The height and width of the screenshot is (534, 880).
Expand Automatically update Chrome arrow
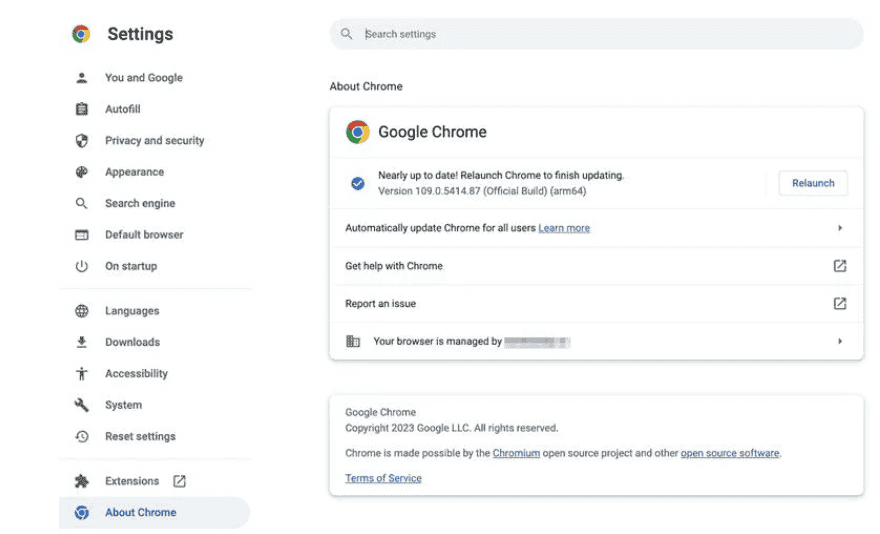tap(840, 228)
